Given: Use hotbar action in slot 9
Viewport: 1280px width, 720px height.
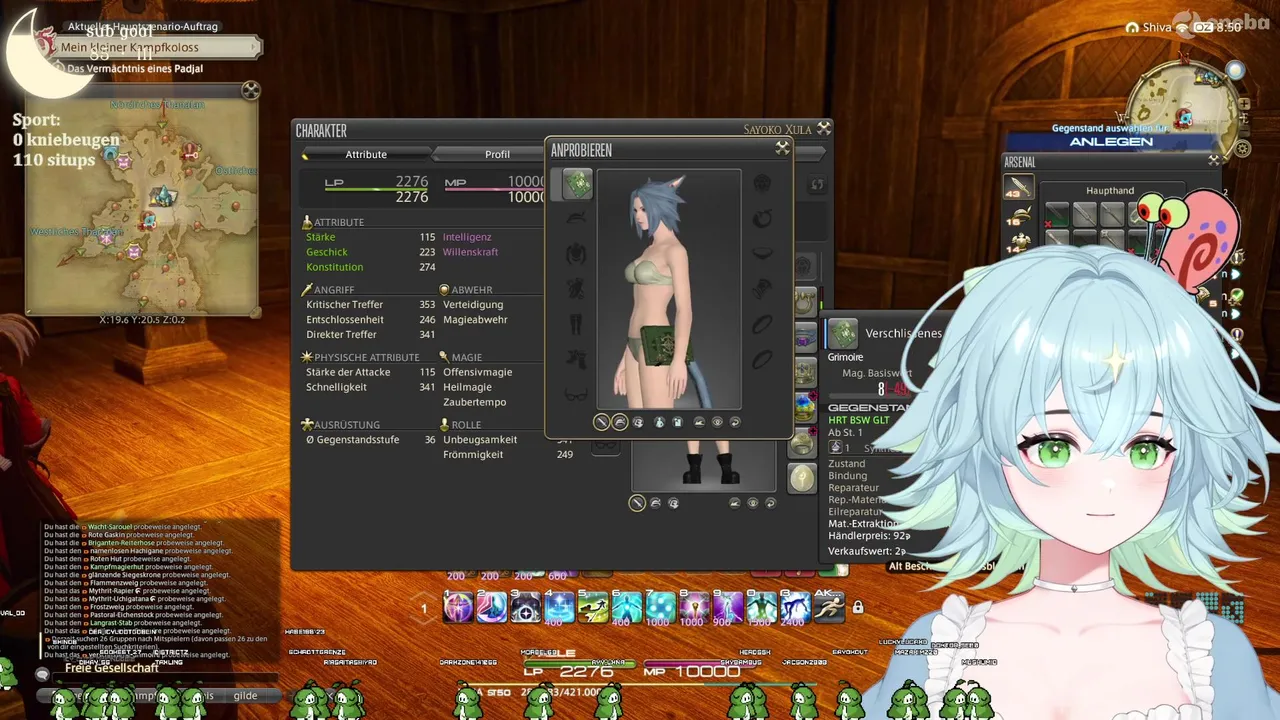Looking at the screenshot, I should click(728, 606).
